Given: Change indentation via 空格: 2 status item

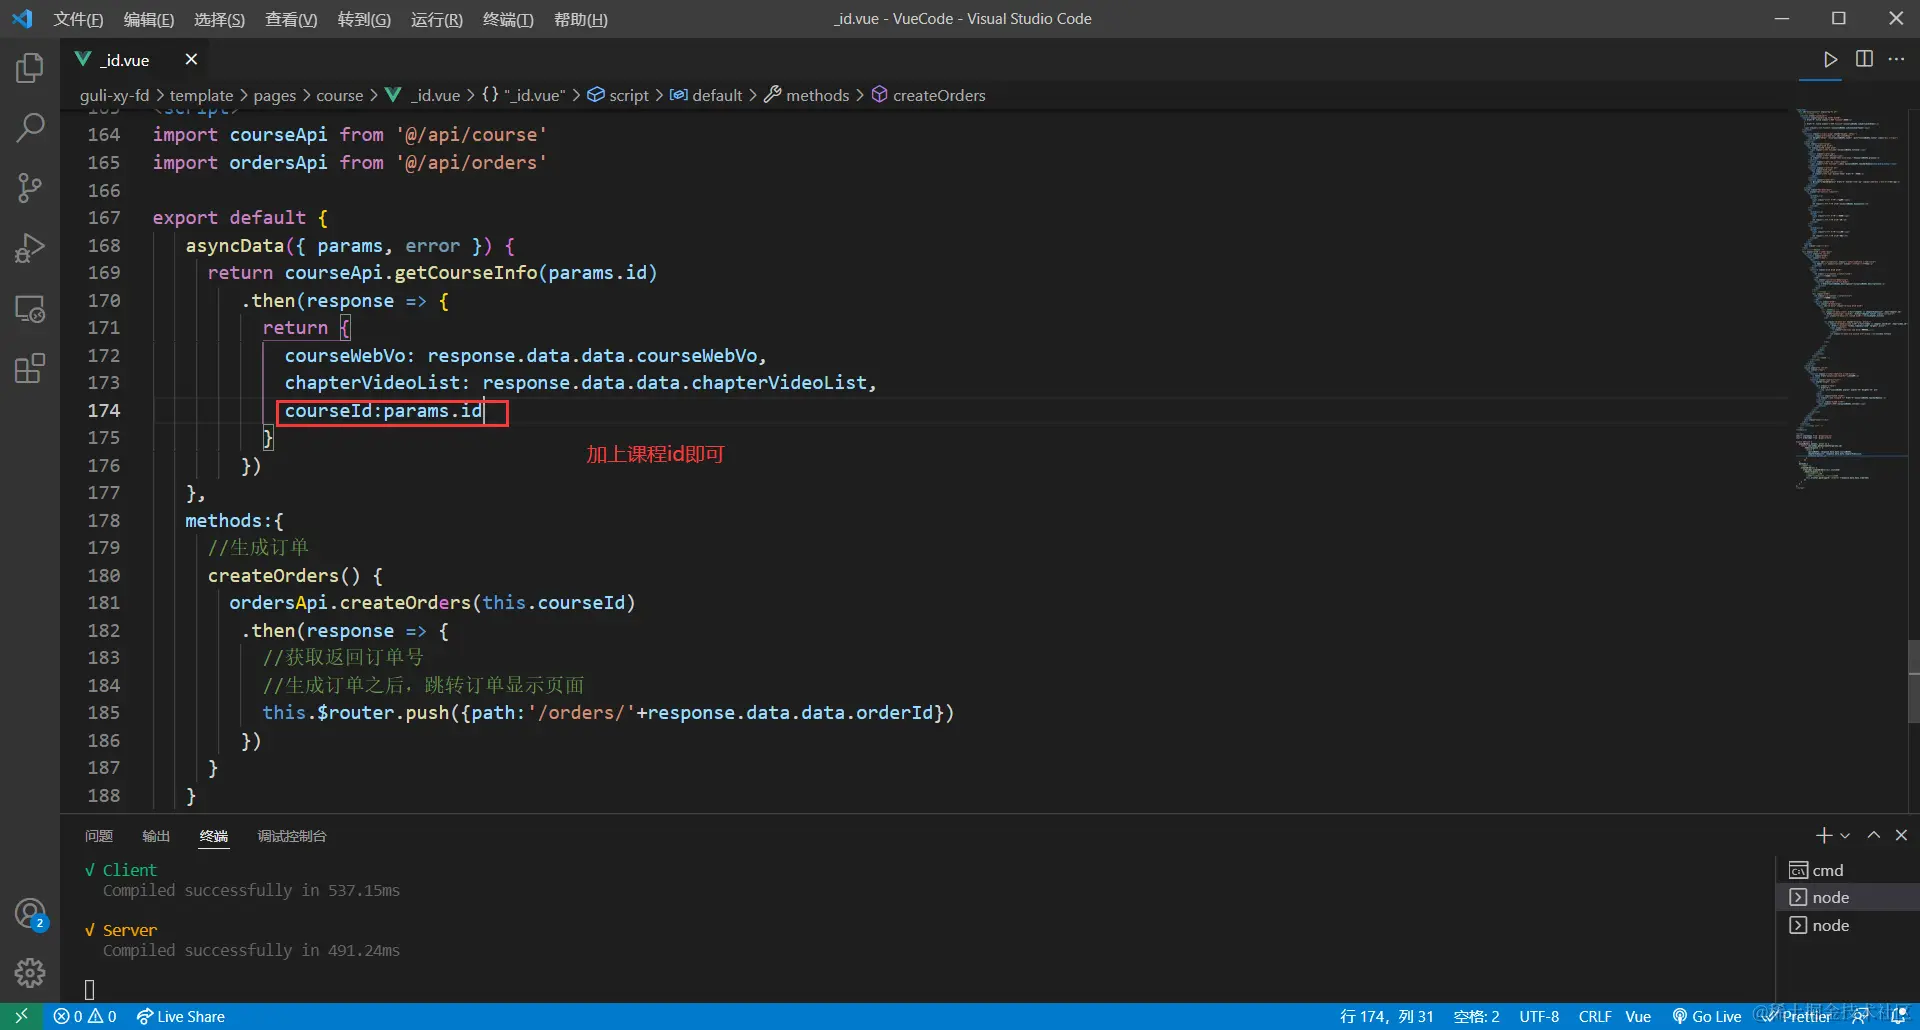Looking at the screenshot, I should coord(1476,1016).
